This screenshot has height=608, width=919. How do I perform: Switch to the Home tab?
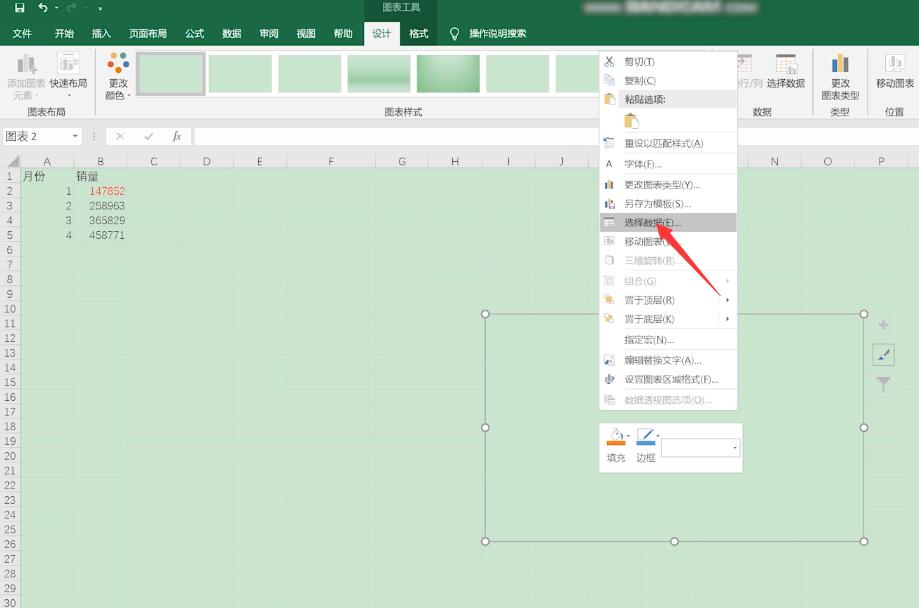point(64,33)
